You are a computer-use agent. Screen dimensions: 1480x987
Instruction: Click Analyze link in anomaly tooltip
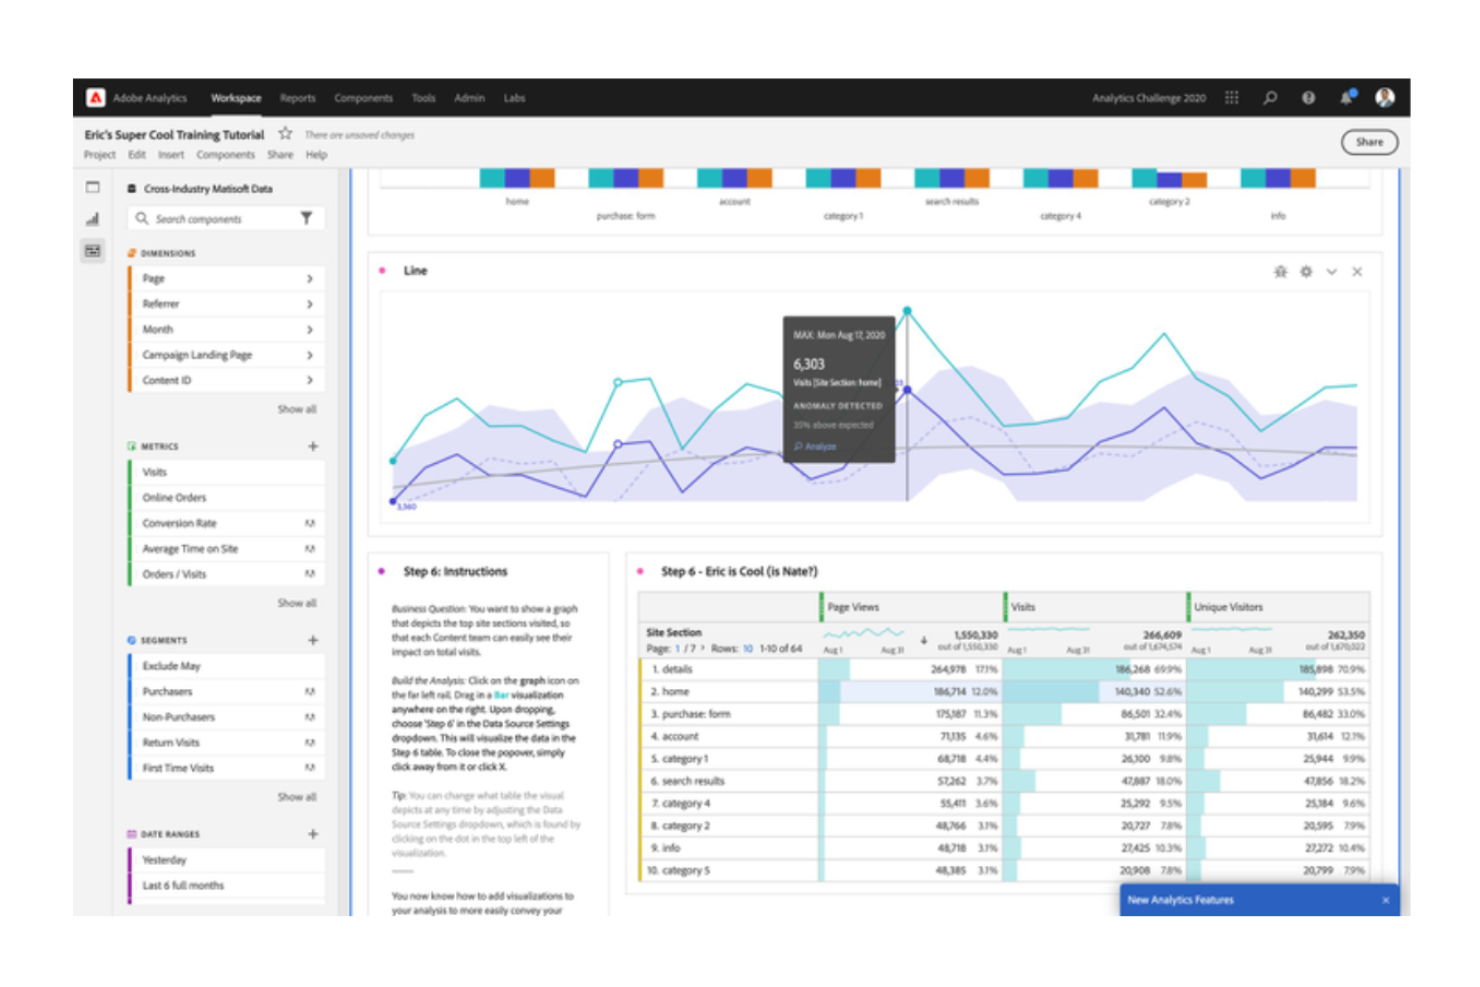(x=815, y=446)
